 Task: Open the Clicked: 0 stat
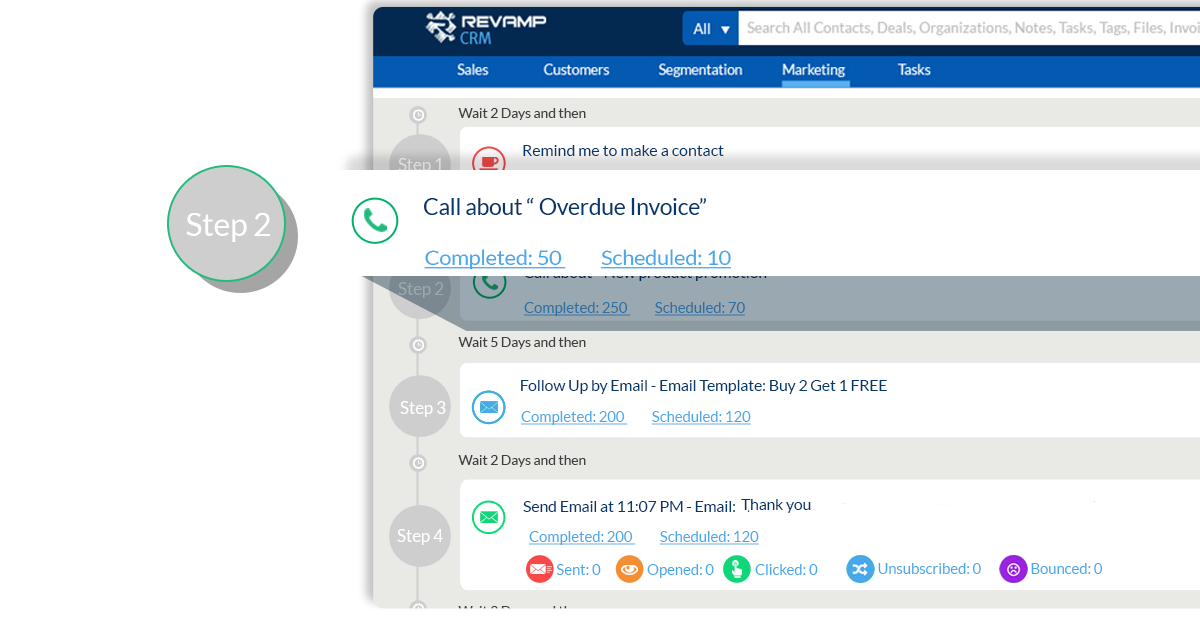(x=786, y=570)
